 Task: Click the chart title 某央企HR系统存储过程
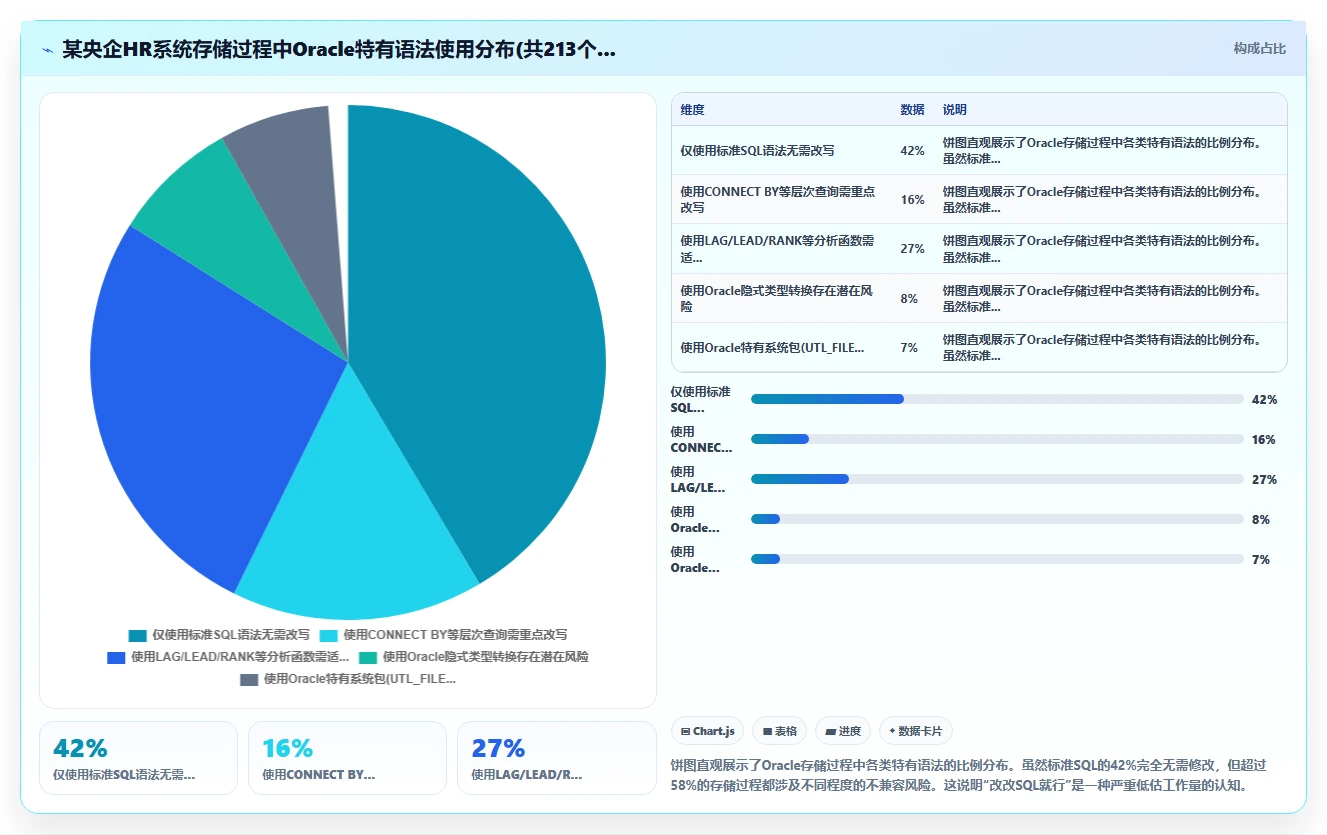339,50
